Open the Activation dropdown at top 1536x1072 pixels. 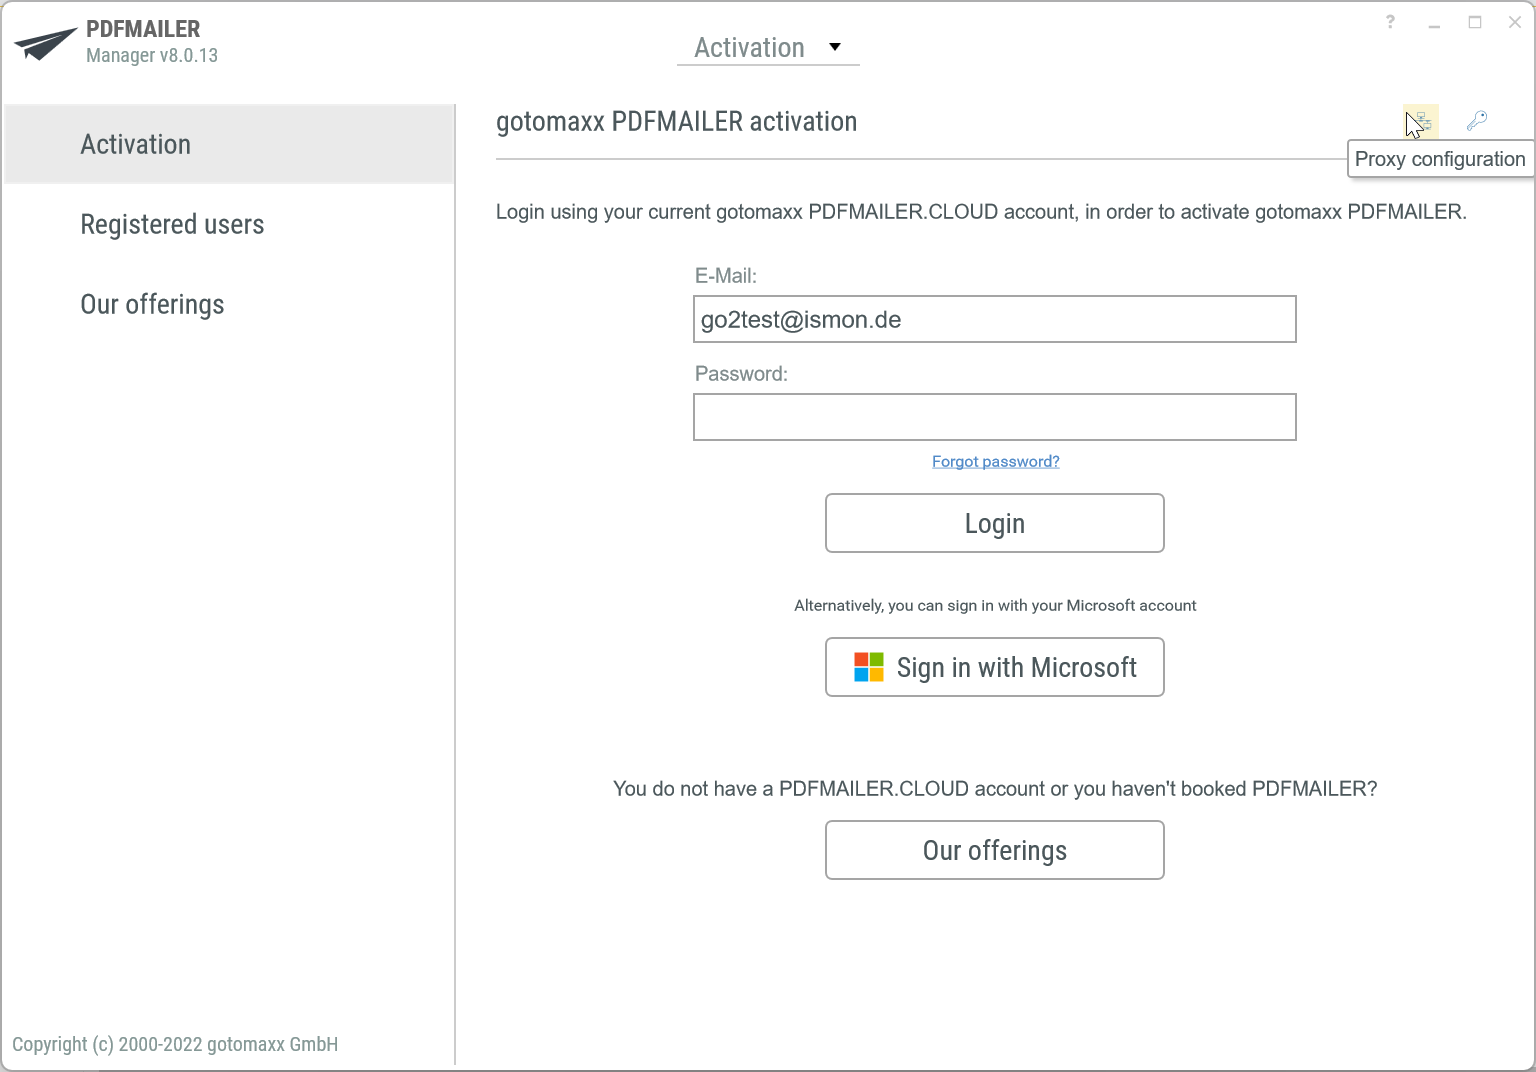point(768,47)
